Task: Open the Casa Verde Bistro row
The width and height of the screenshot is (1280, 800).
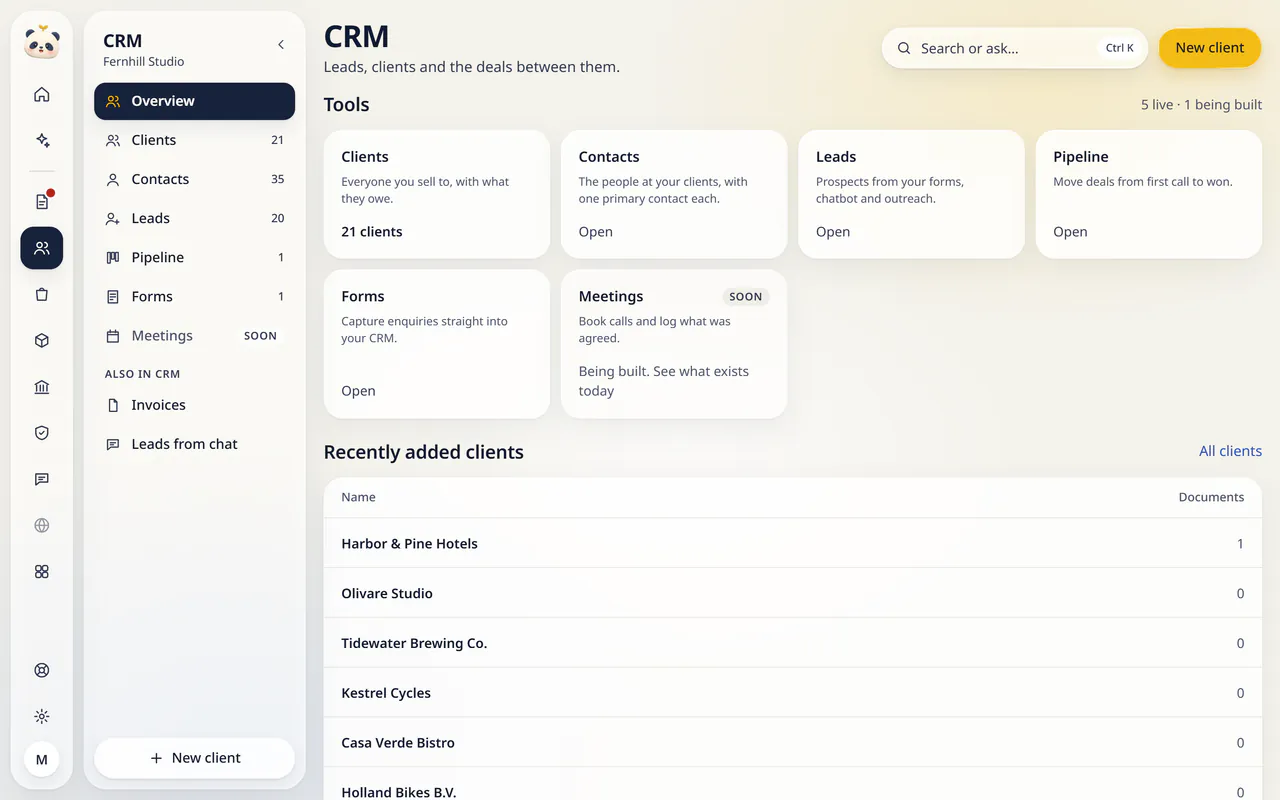Action: point(793,743)
